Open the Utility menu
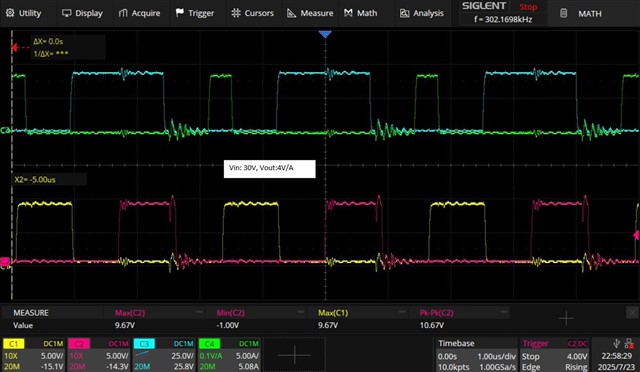The height and width of the screenshot is (372, 640). pyautogui.click(x=23, y=13)
